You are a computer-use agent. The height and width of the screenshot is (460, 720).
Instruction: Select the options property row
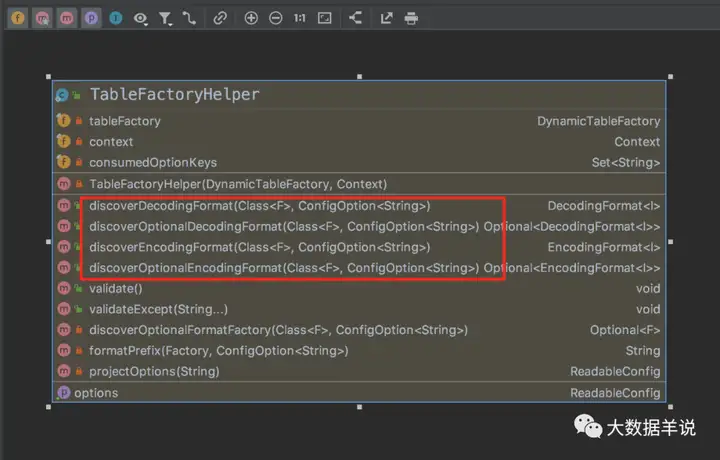click(96, 393)
